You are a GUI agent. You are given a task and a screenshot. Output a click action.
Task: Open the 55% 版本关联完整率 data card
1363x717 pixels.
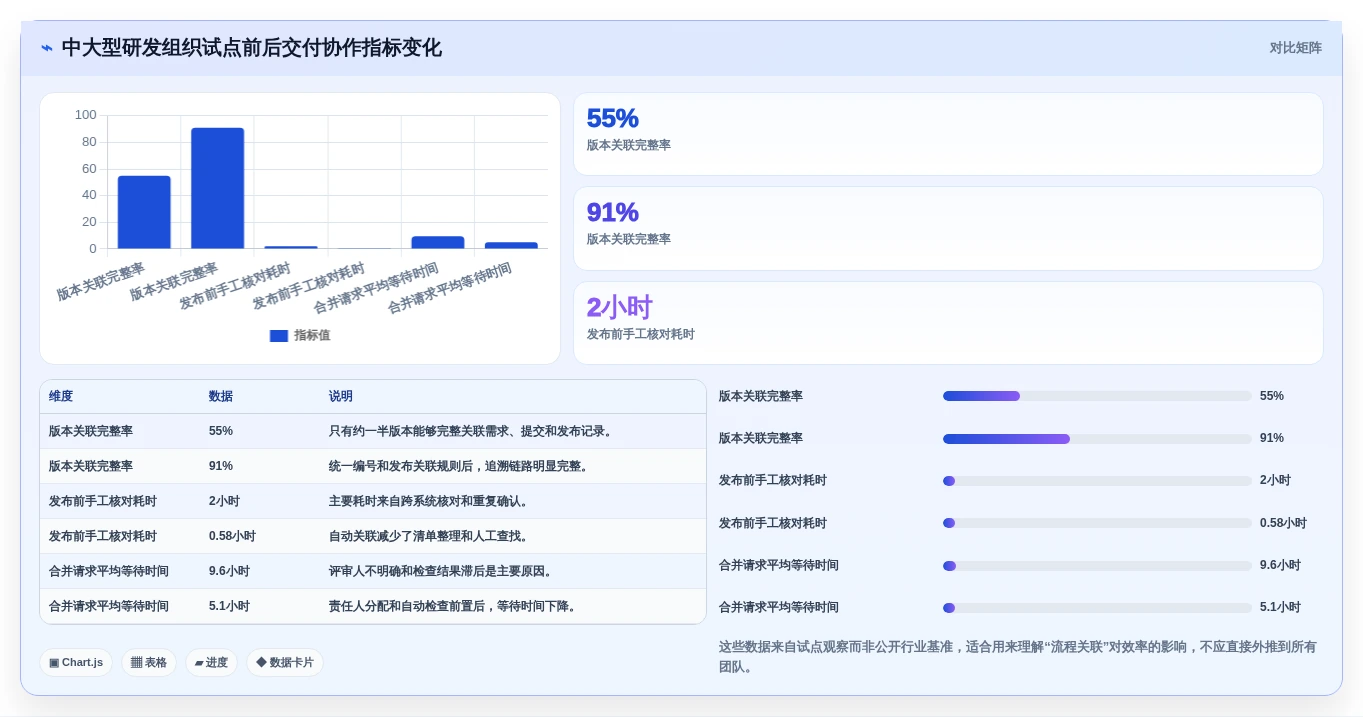(x=948, y=134)
